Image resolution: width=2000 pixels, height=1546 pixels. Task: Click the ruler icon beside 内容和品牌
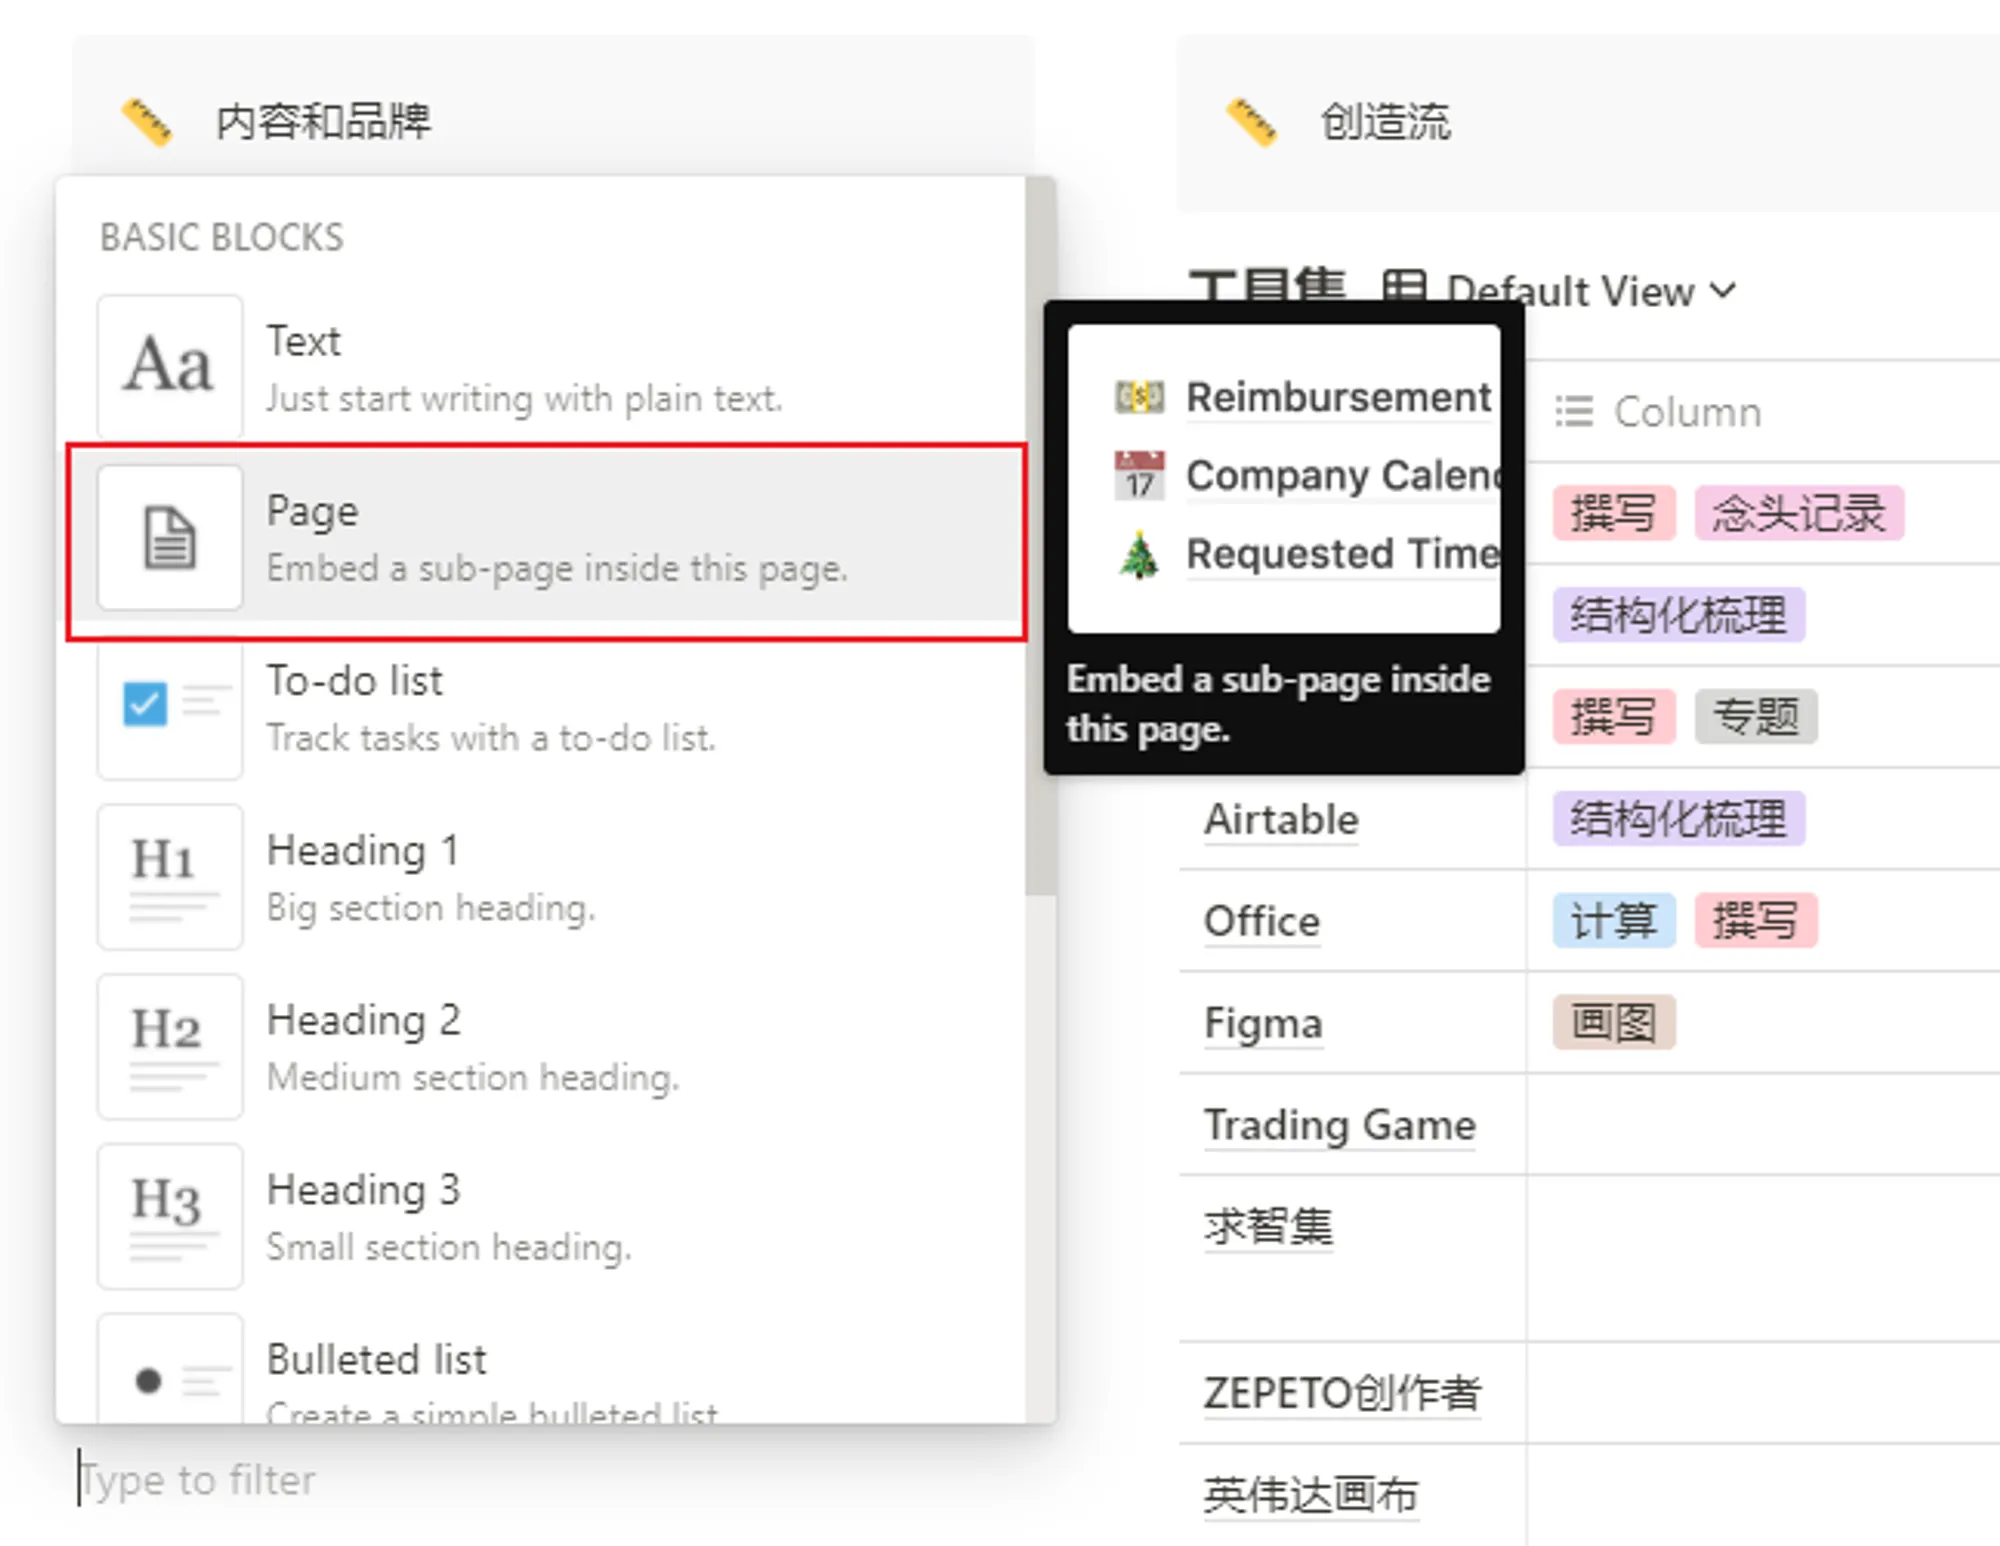146,122
